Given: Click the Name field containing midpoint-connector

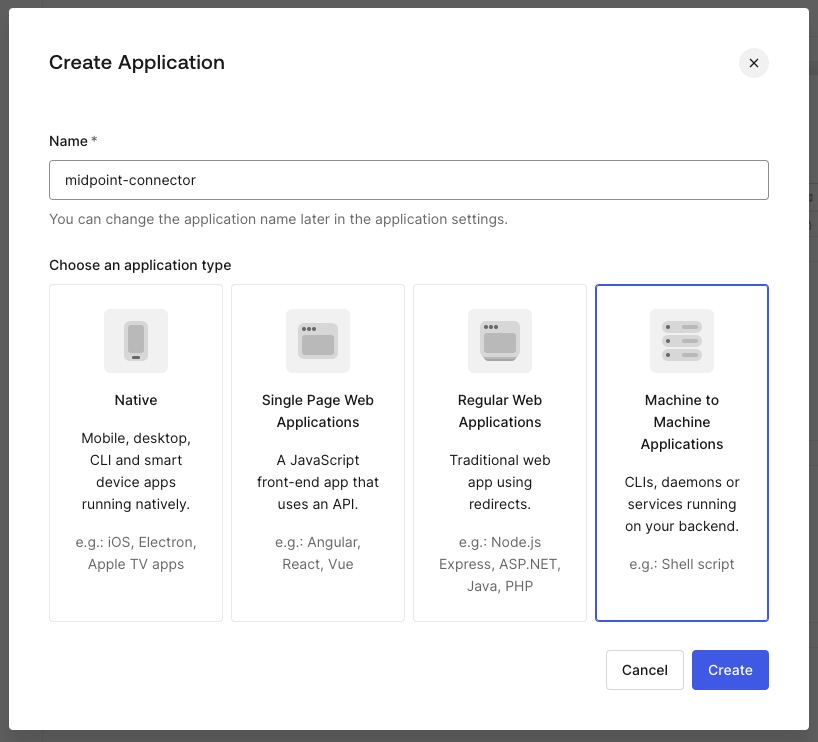Looking at the screenshot, I should tap(408, 180).
